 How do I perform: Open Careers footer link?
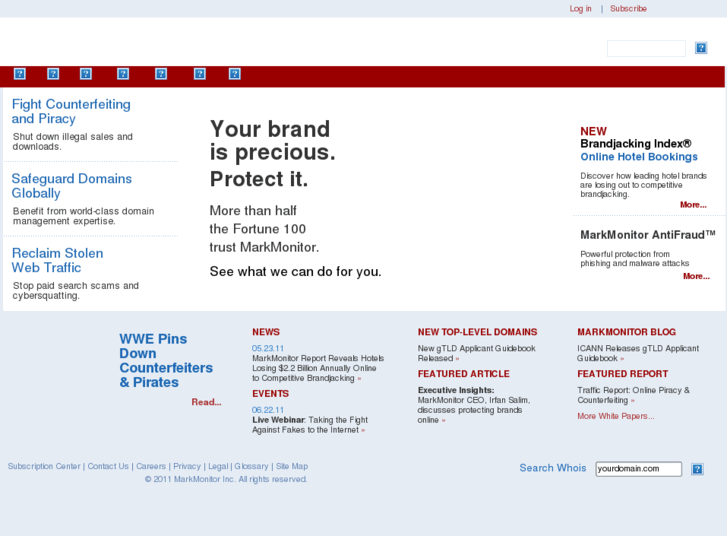pyautogui.click(x=151, y=466)
